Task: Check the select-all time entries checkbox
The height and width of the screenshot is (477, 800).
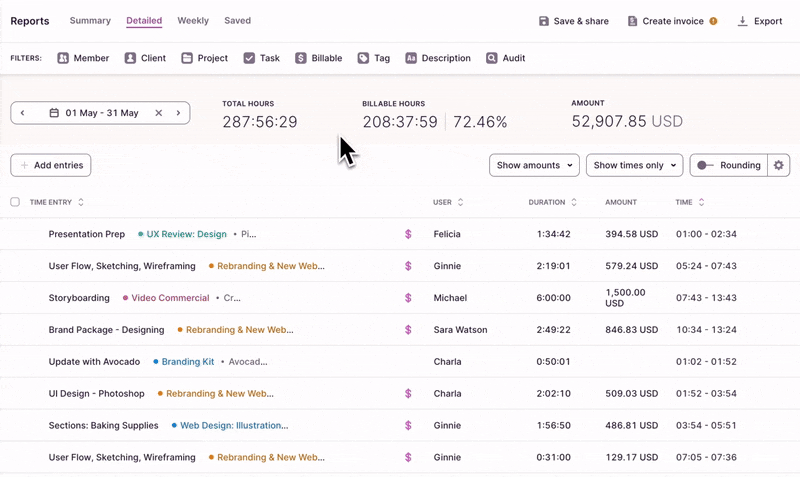Action: click(15, 202)
